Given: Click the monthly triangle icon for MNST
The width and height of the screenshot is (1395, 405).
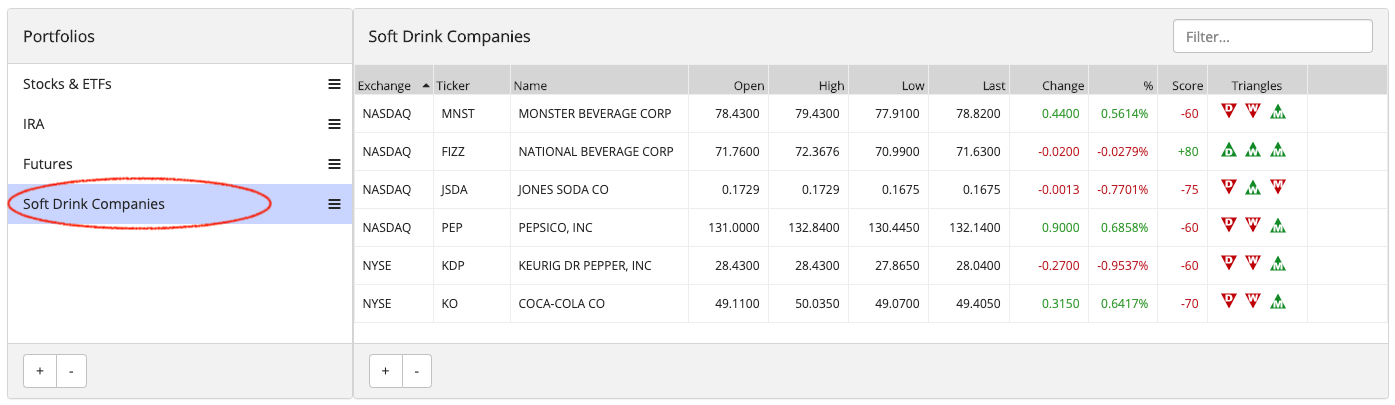Looking at the screenshot, I should pyautogui.click(x=1277, y=112).
